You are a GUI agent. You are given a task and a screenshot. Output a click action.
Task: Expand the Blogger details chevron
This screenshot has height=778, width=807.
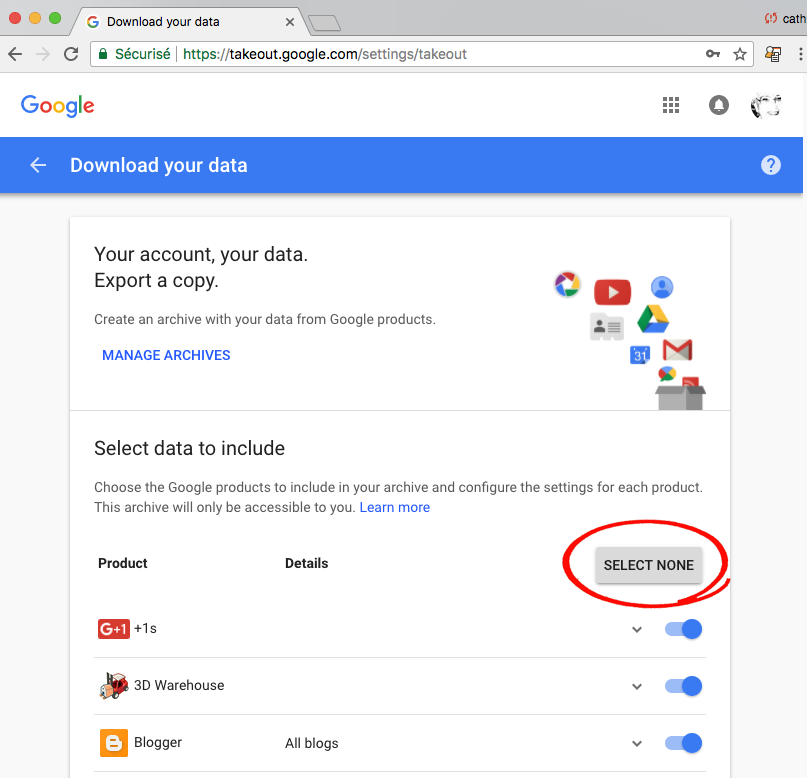click(637, 744)
